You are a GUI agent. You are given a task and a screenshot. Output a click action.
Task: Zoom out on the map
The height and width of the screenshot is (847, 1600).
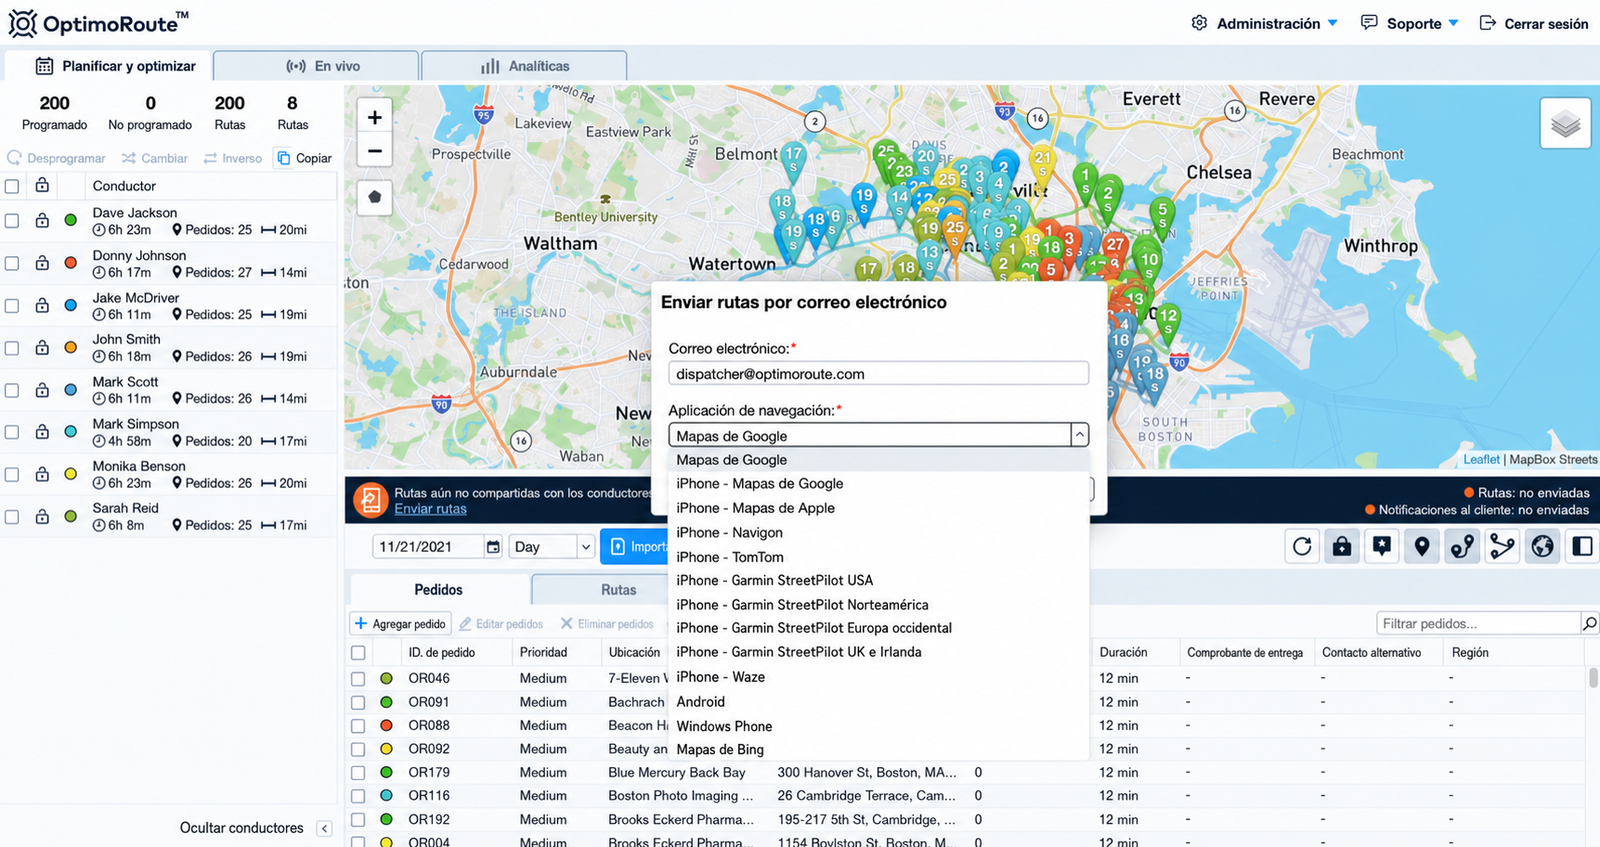[x=375, y=151]
